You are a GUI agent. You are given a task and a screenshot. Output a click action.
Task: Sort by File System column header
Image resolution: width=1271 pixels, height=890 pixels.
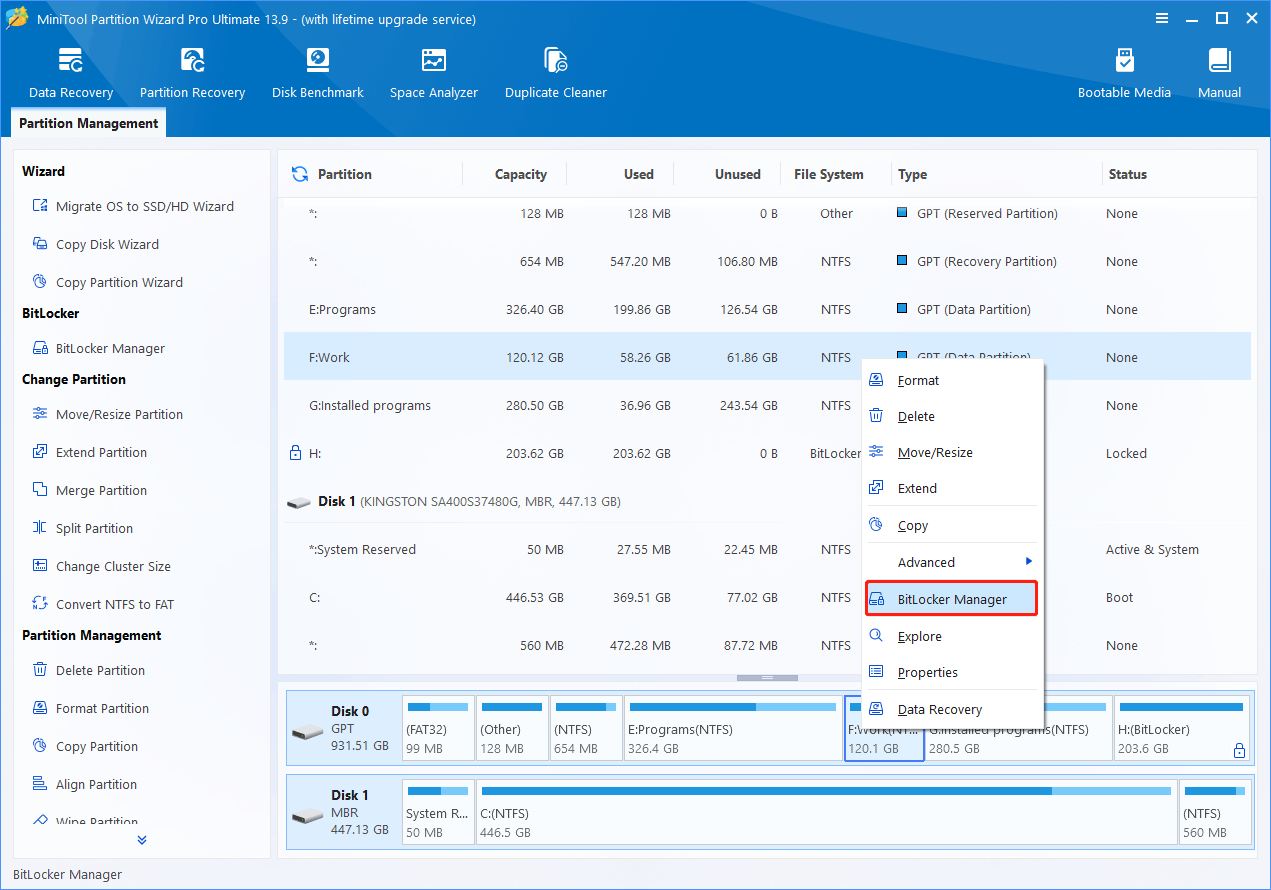tap(828, 174)
